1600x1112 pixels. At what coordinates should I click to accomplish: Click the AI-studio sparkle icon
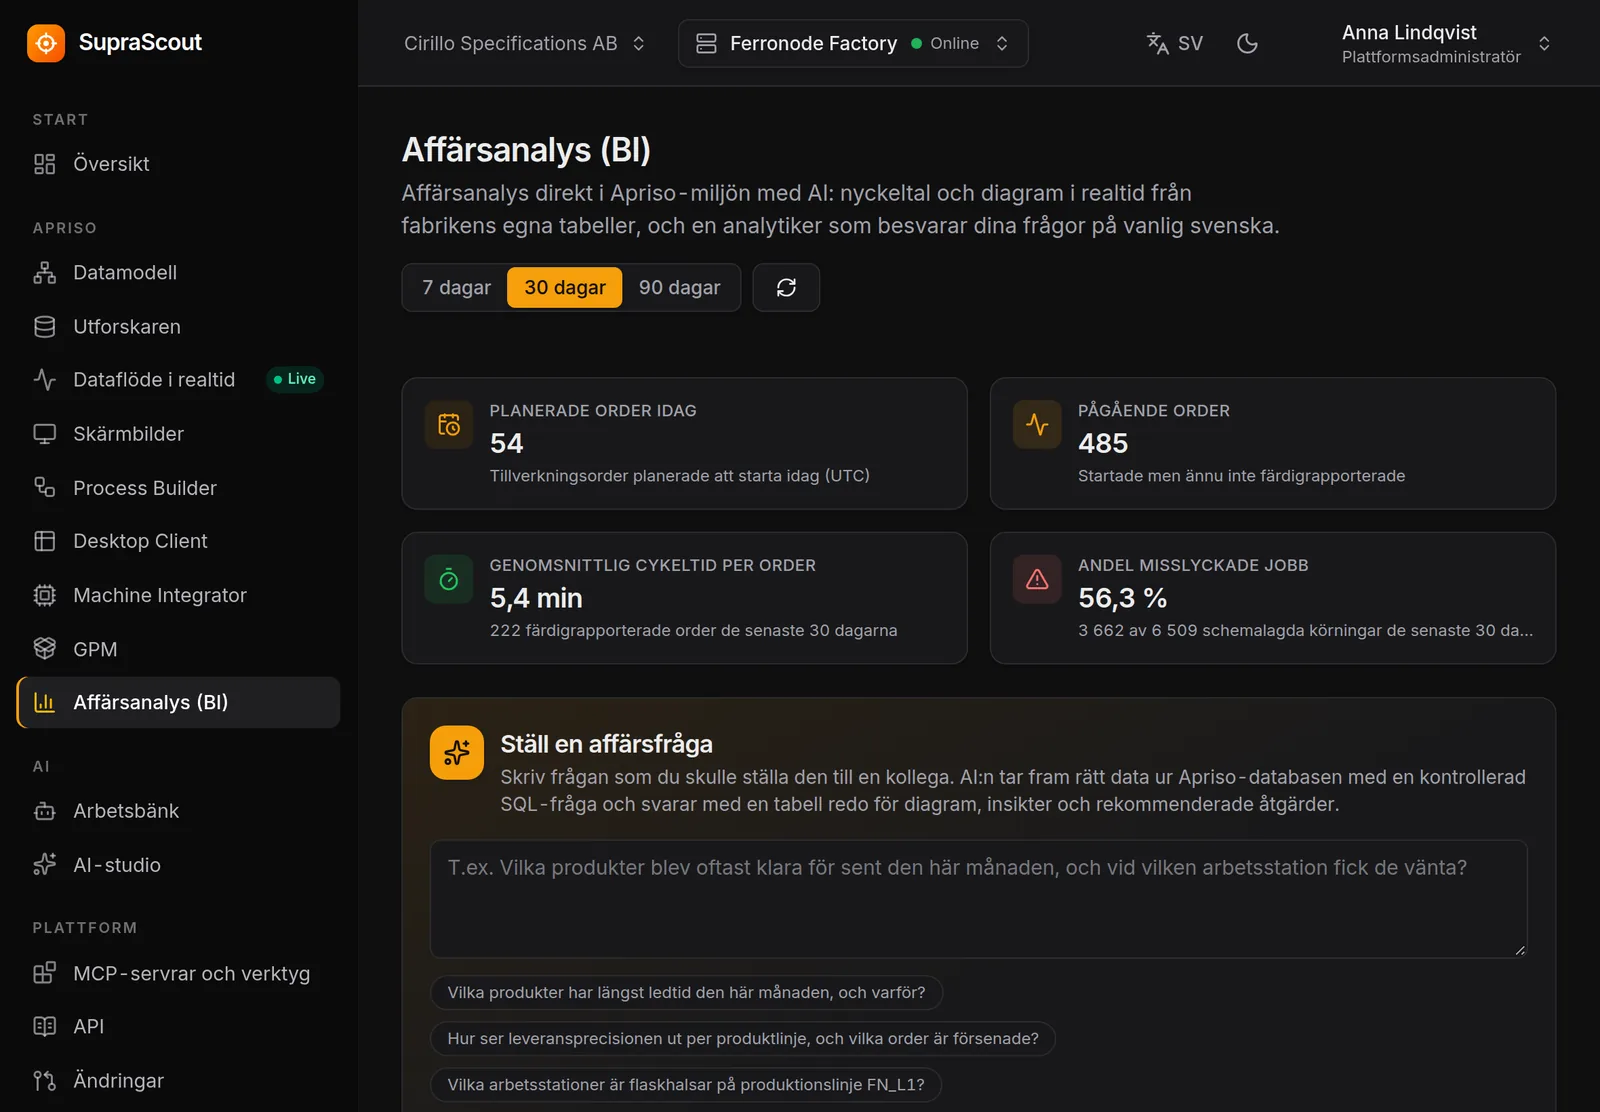[45, 864]
